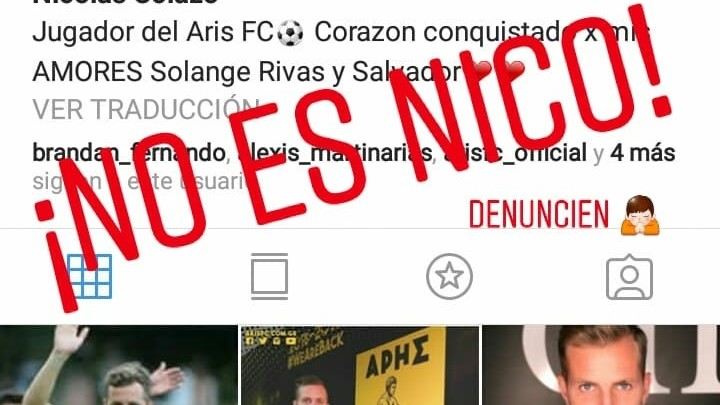Viewport: 720px width, 405px height.
Task: Click the 'siguen a este usuario' text
Action: coord(141,181)
